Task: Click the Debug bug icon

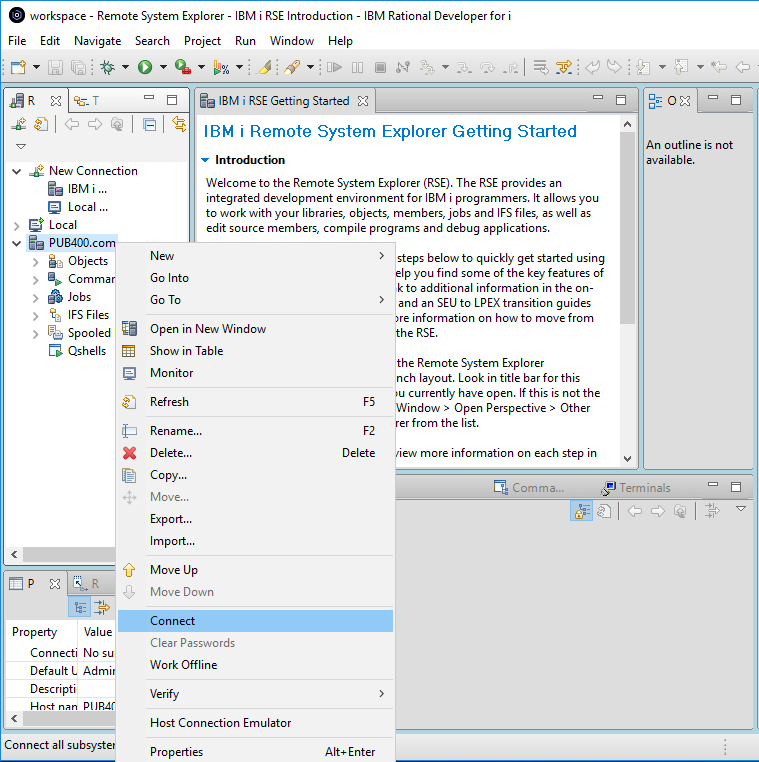Action: coord(107,67)
